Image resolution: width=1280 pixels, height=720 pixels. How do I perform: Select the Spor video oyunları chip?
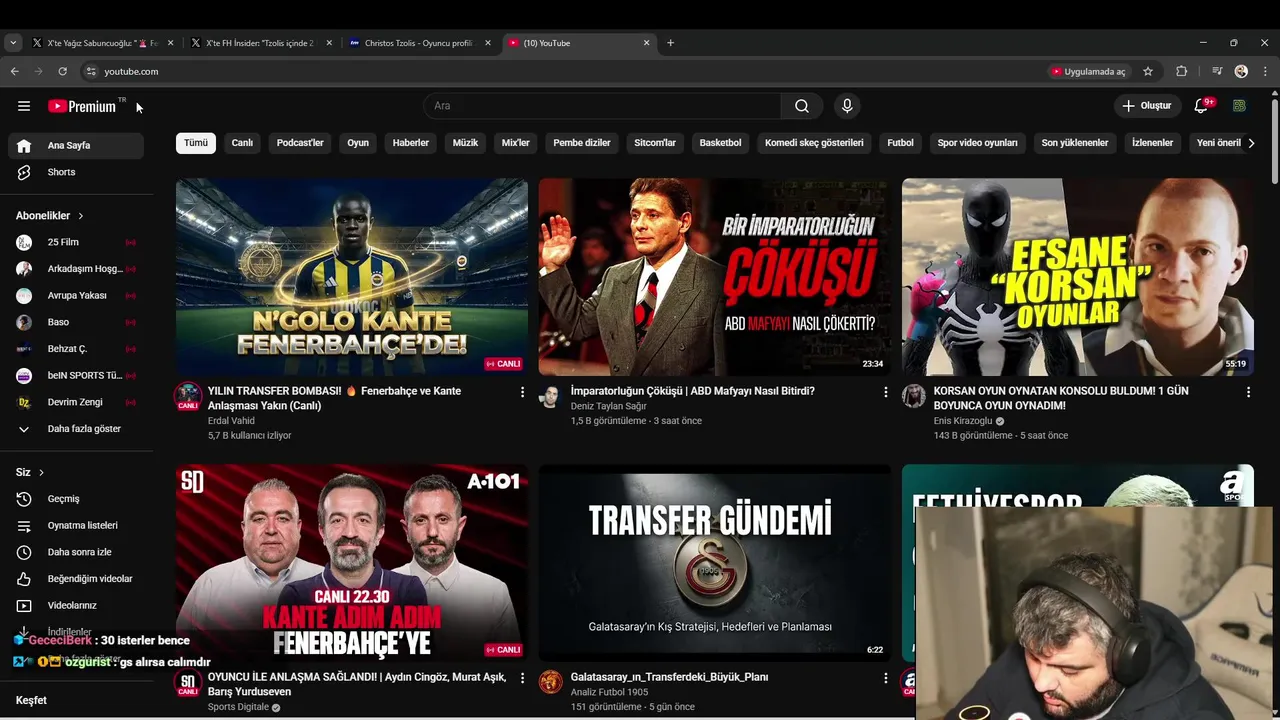point(978,143)
